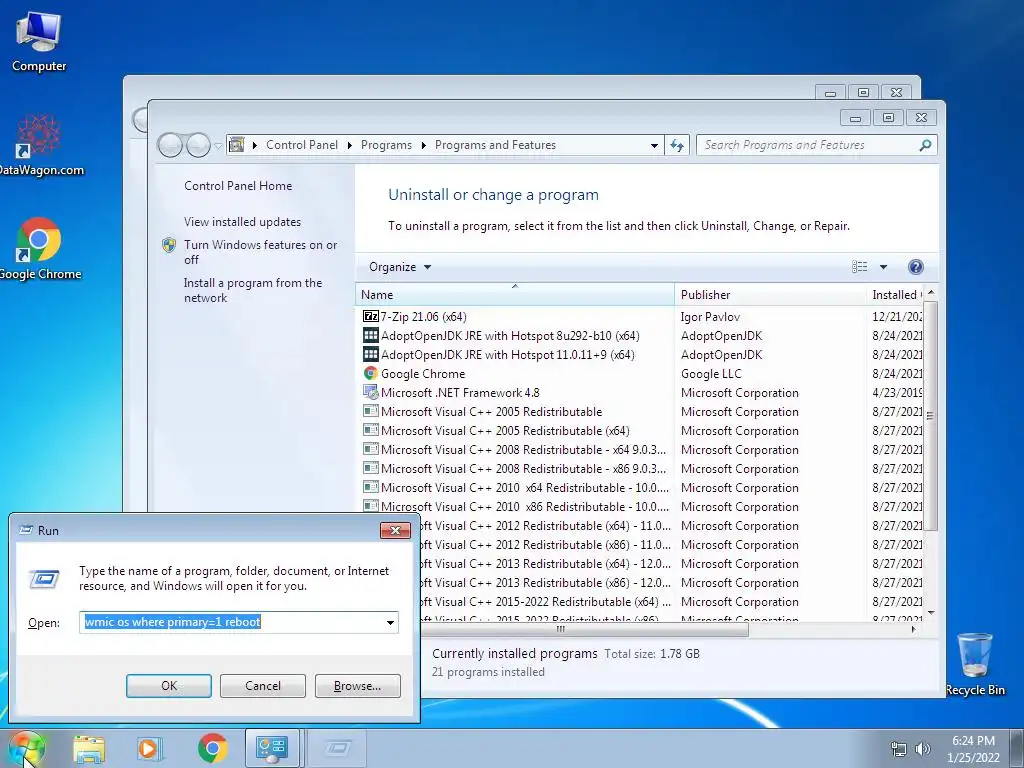The image size is (1024, 768).
Task: Sort by the Name column header
Action: [515, 295]
